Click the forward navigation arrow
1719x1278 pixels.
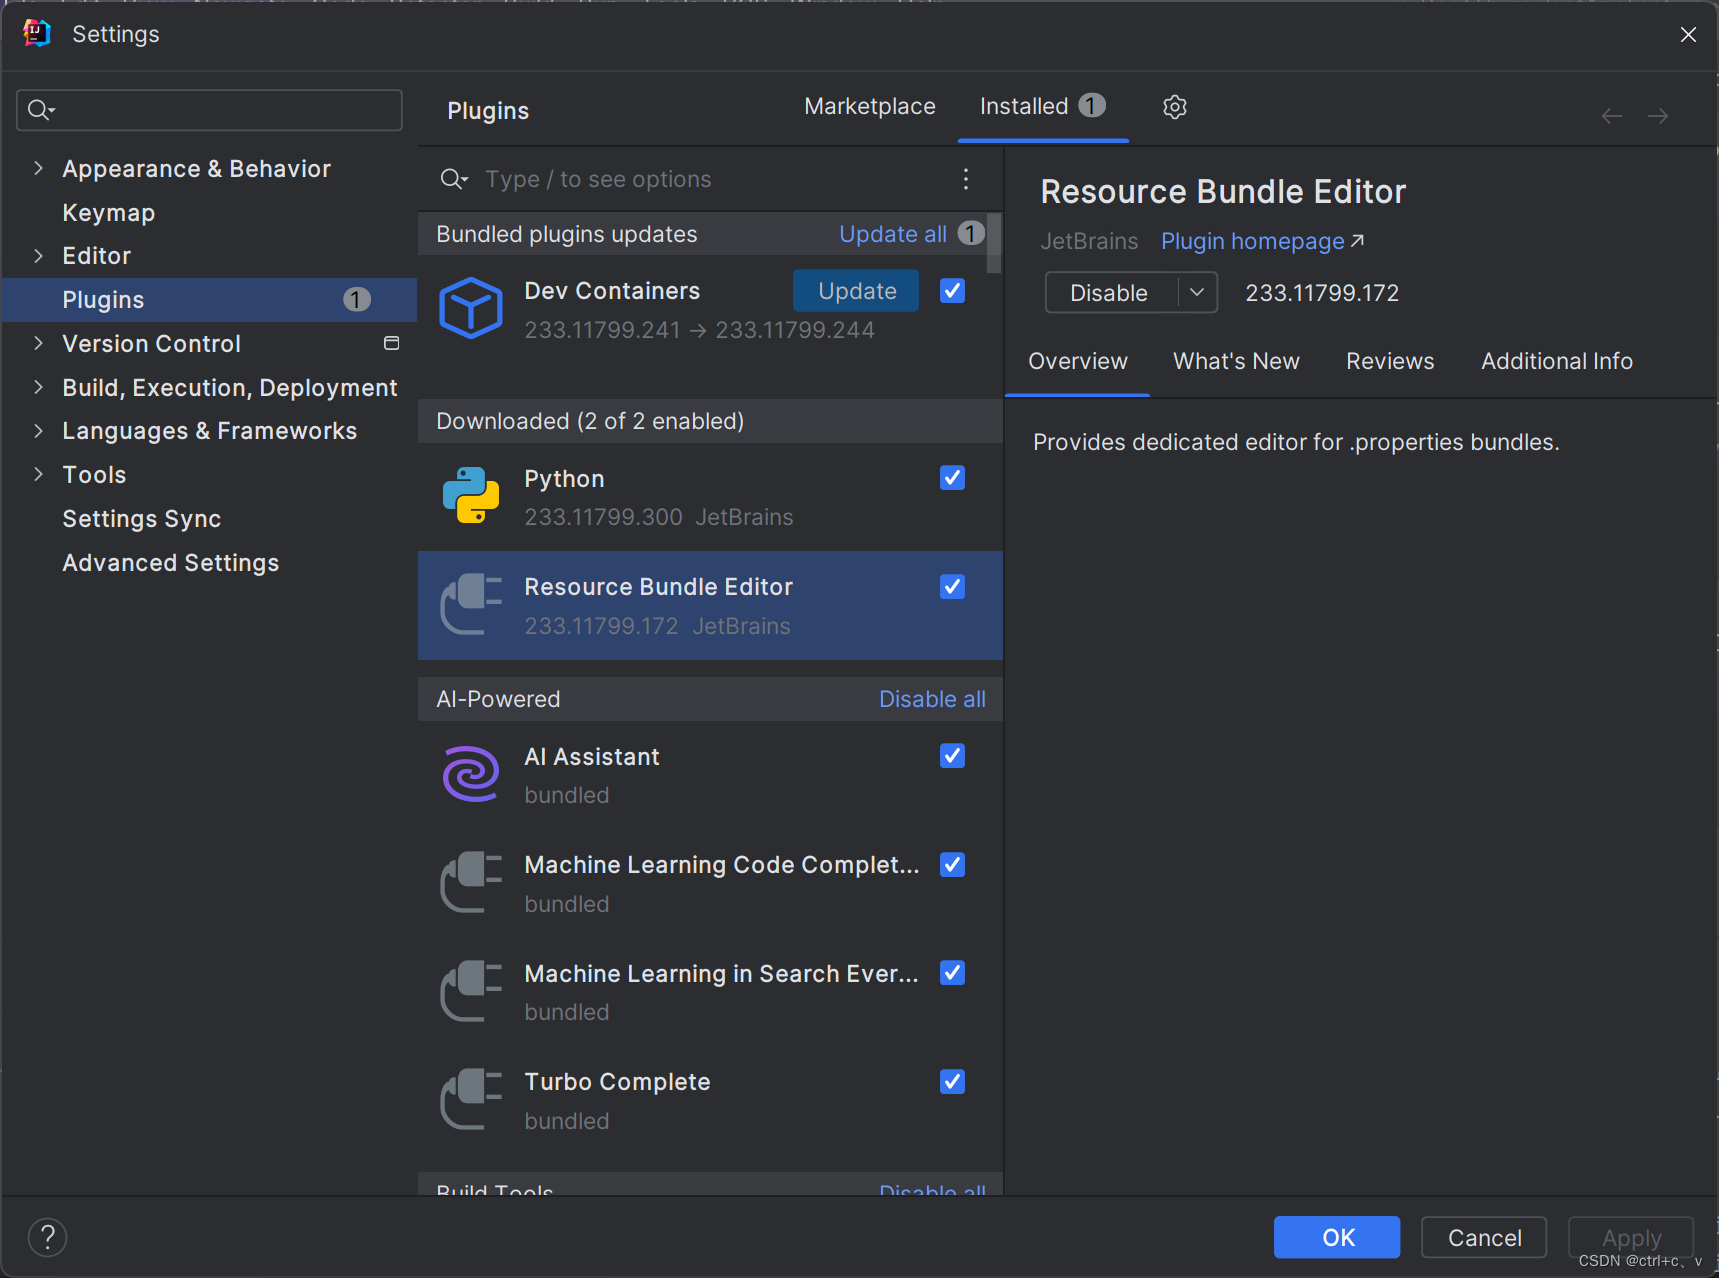1658,116
